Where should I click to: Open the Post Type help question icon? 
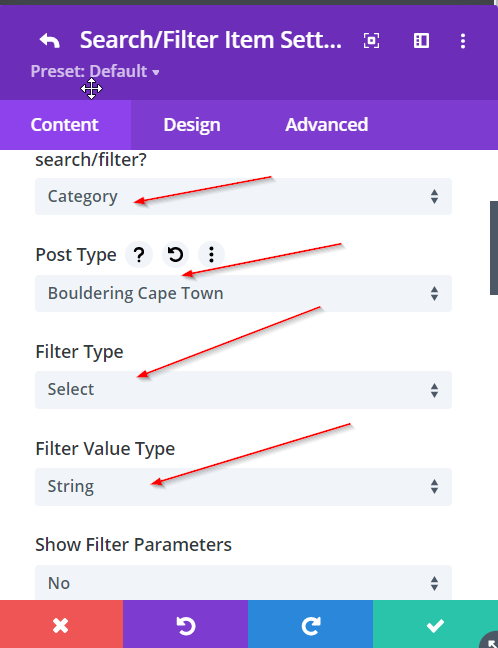coord(139,254)
